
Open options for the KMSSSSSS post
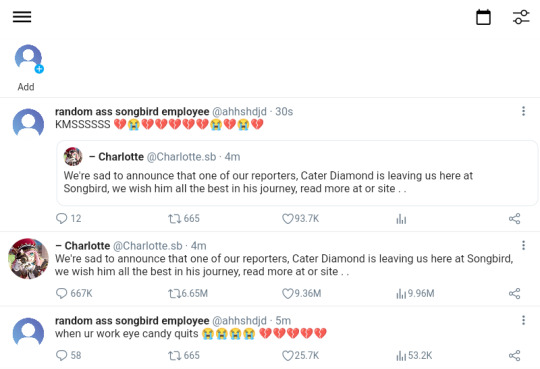click(523, 111)
